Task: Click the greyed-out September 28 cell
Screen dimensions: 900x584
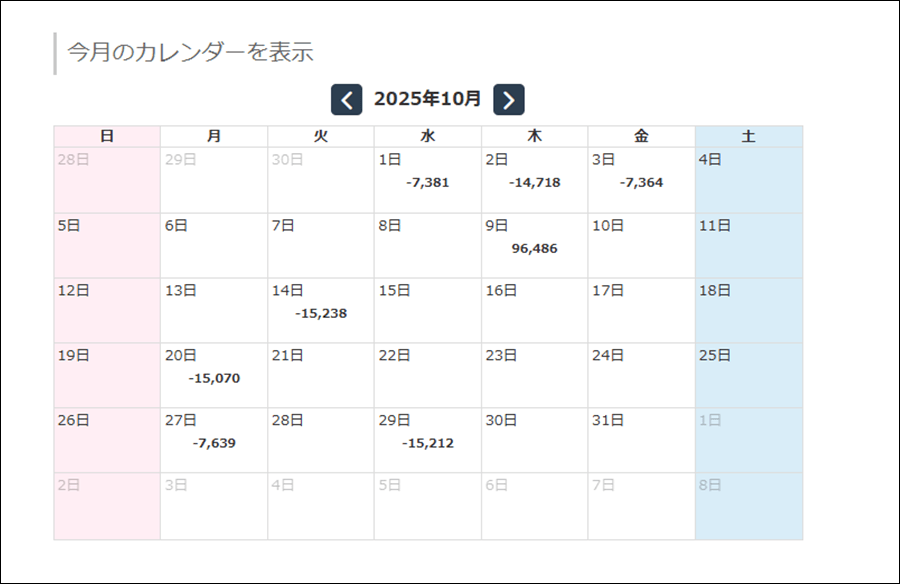Action: coord(106,180)
